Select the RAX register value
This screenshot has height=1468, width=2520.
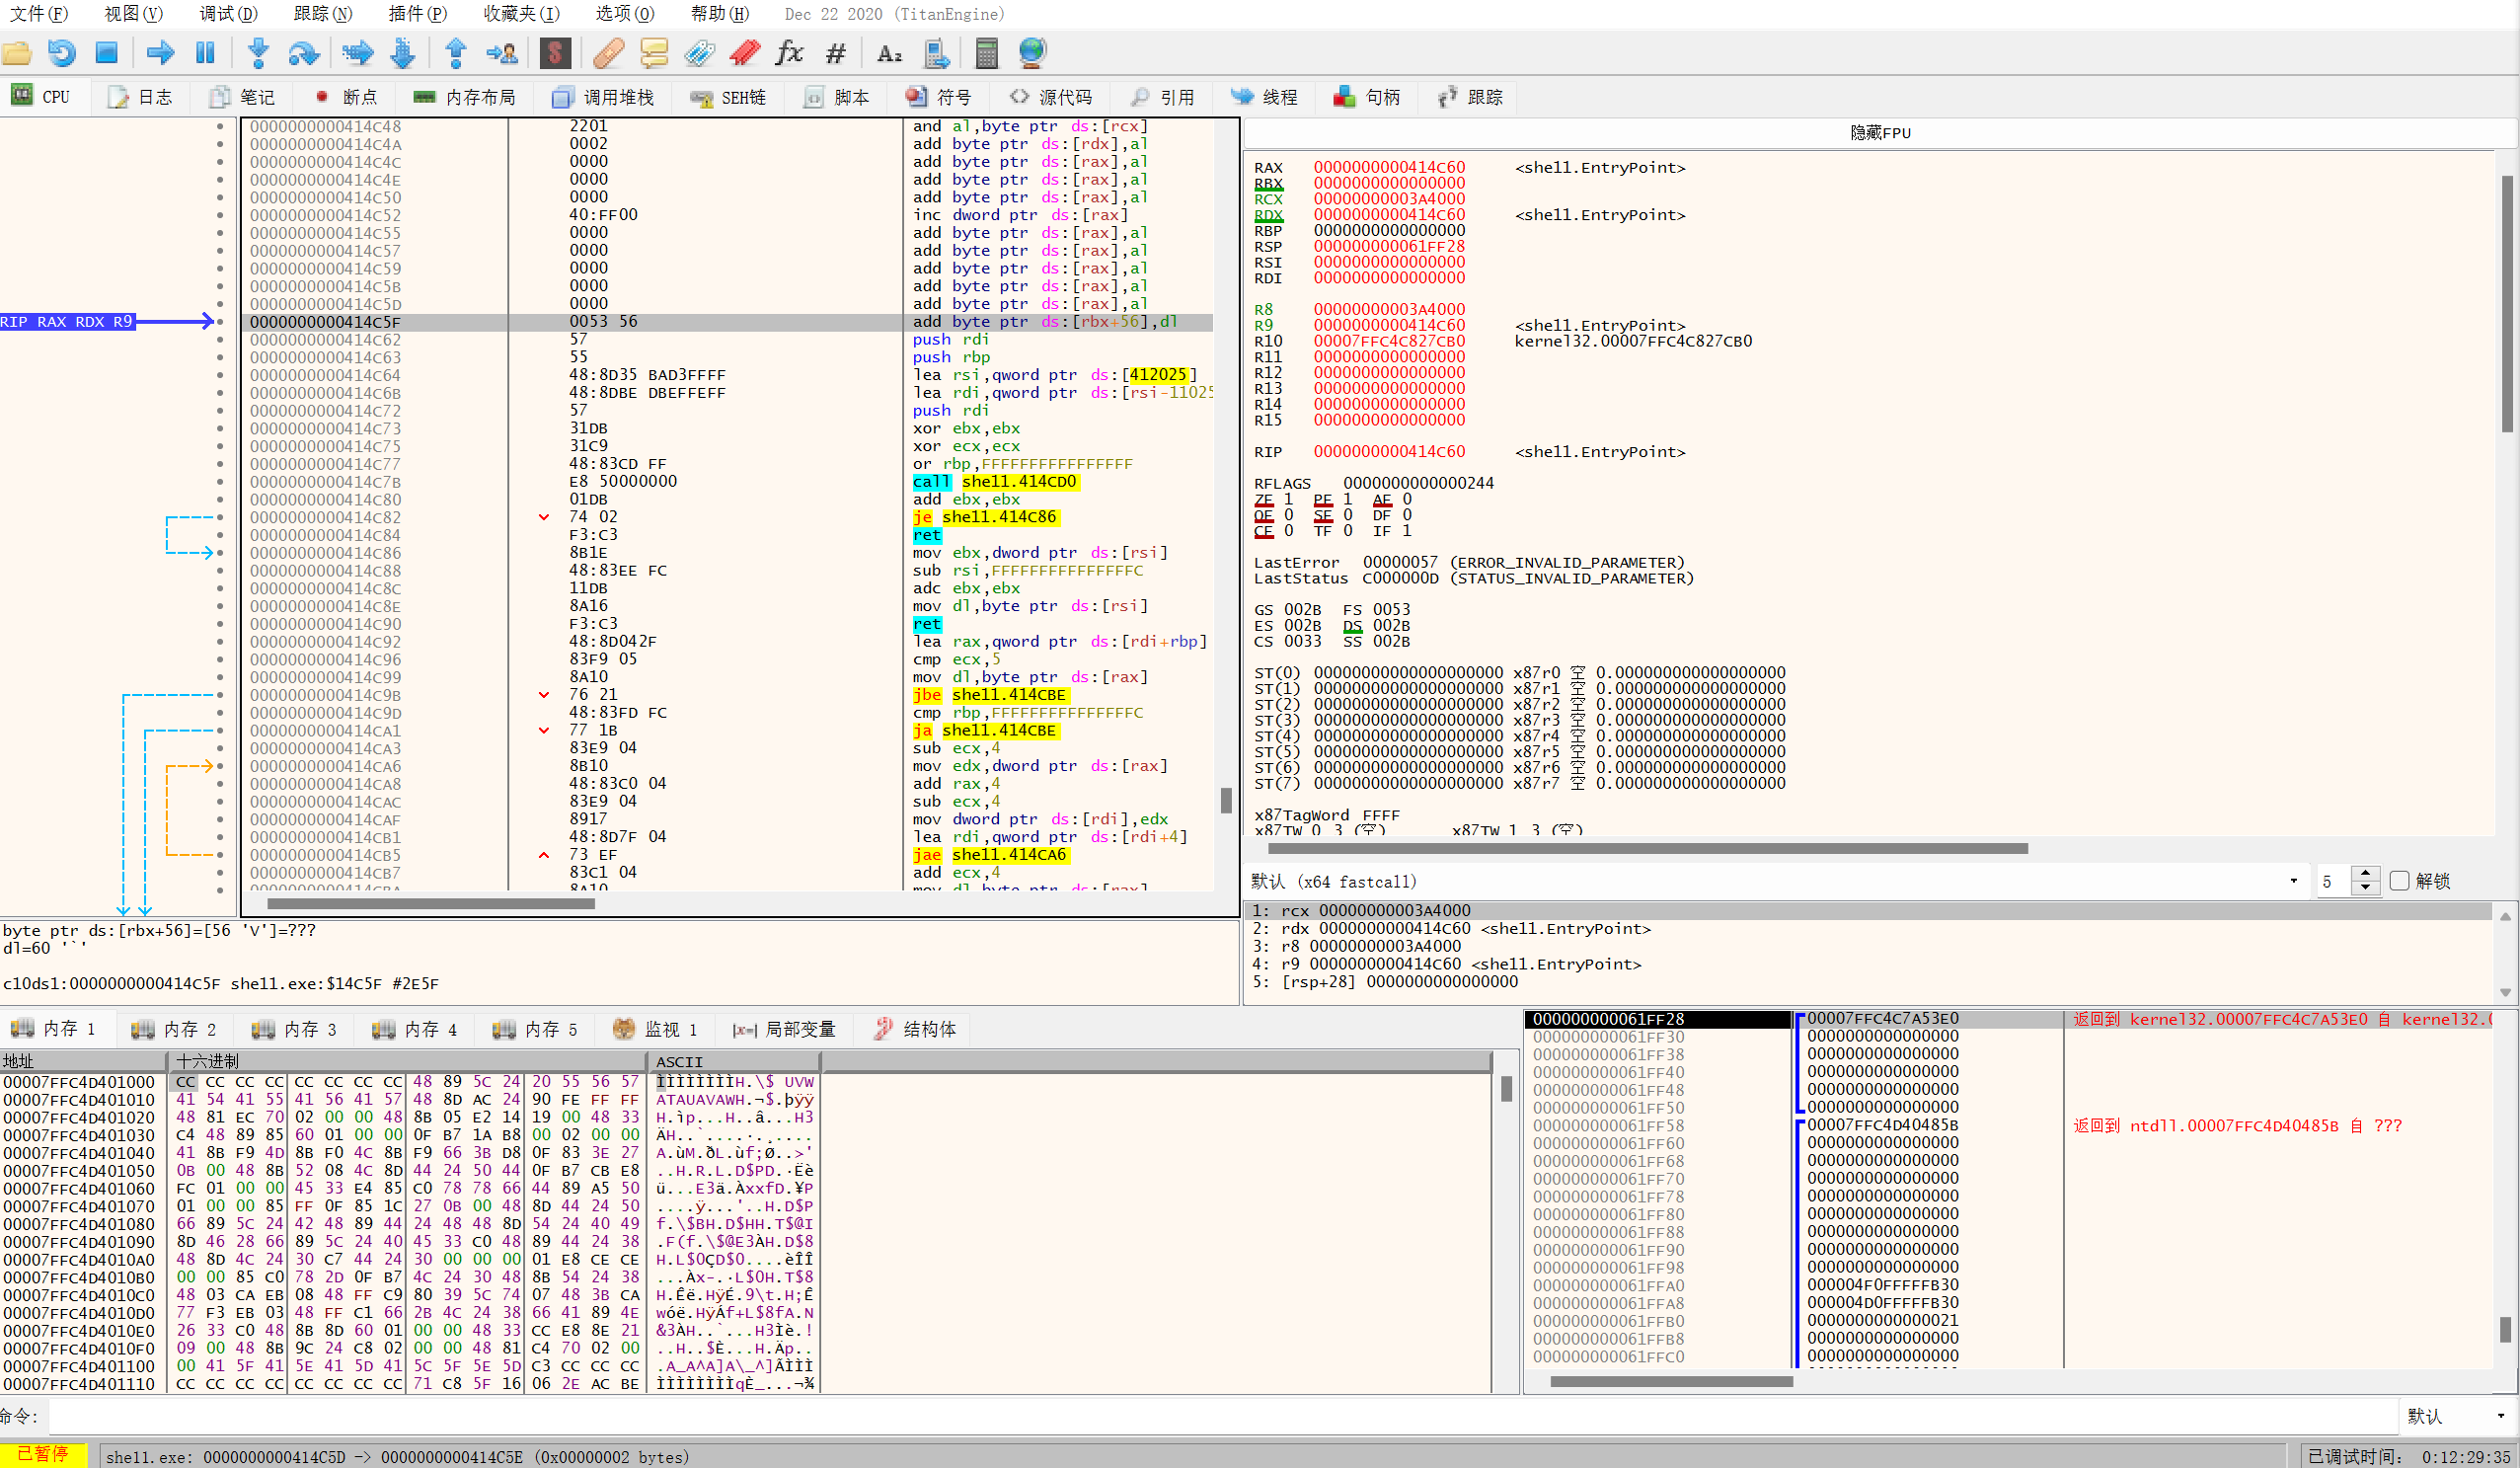[1389, 167]
